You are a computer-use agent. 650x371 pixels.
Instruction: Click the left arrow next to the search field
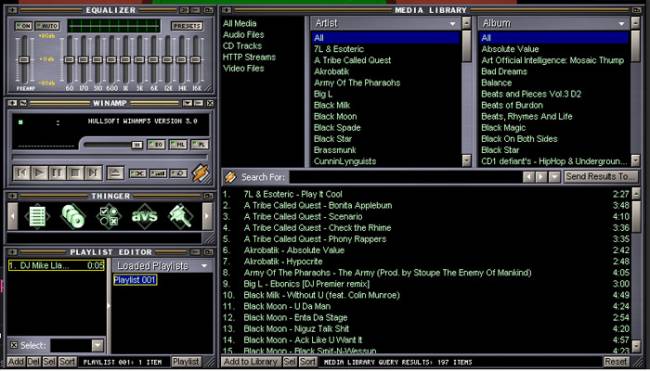pos(528,177)
